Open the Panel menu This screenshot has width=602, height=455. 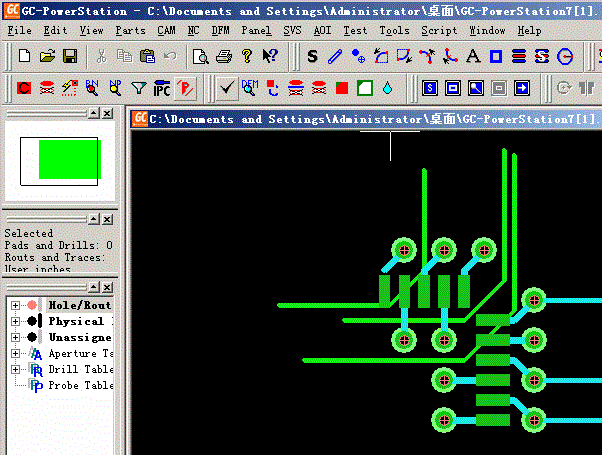click(256, 30)
